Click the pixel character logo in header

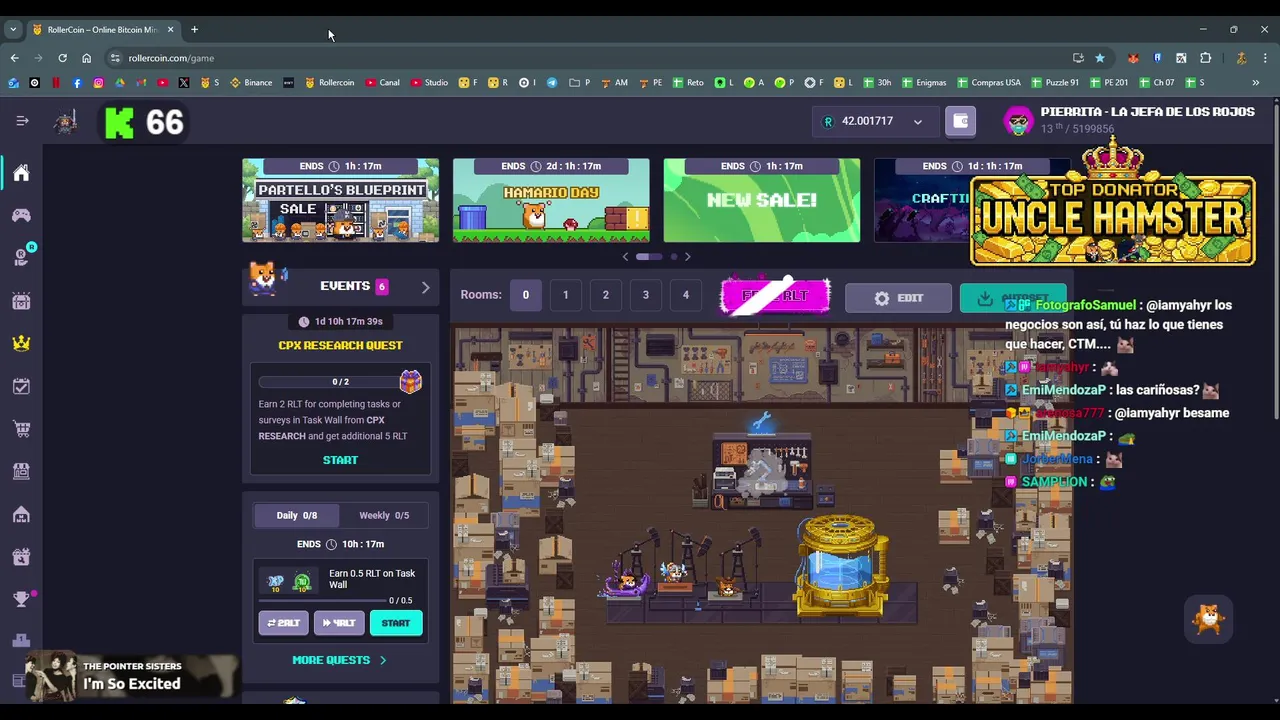click(66, 122)
